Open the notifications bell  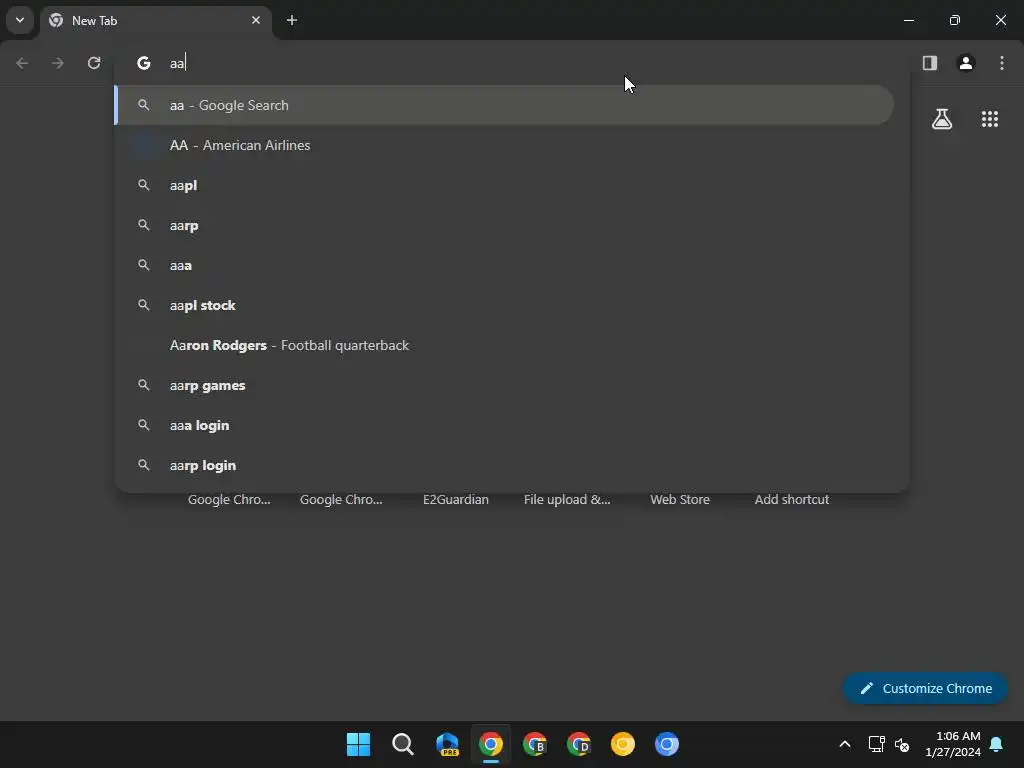[997, 744]
